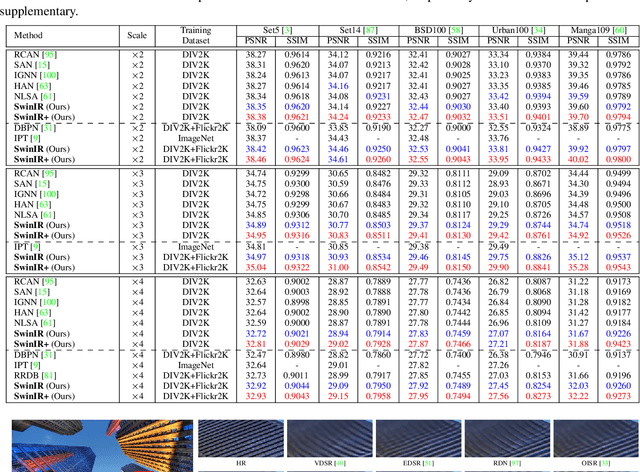This screenshot has width=640, height=472.
Task: Open the Manga109 citation reference
Action: 618,32
